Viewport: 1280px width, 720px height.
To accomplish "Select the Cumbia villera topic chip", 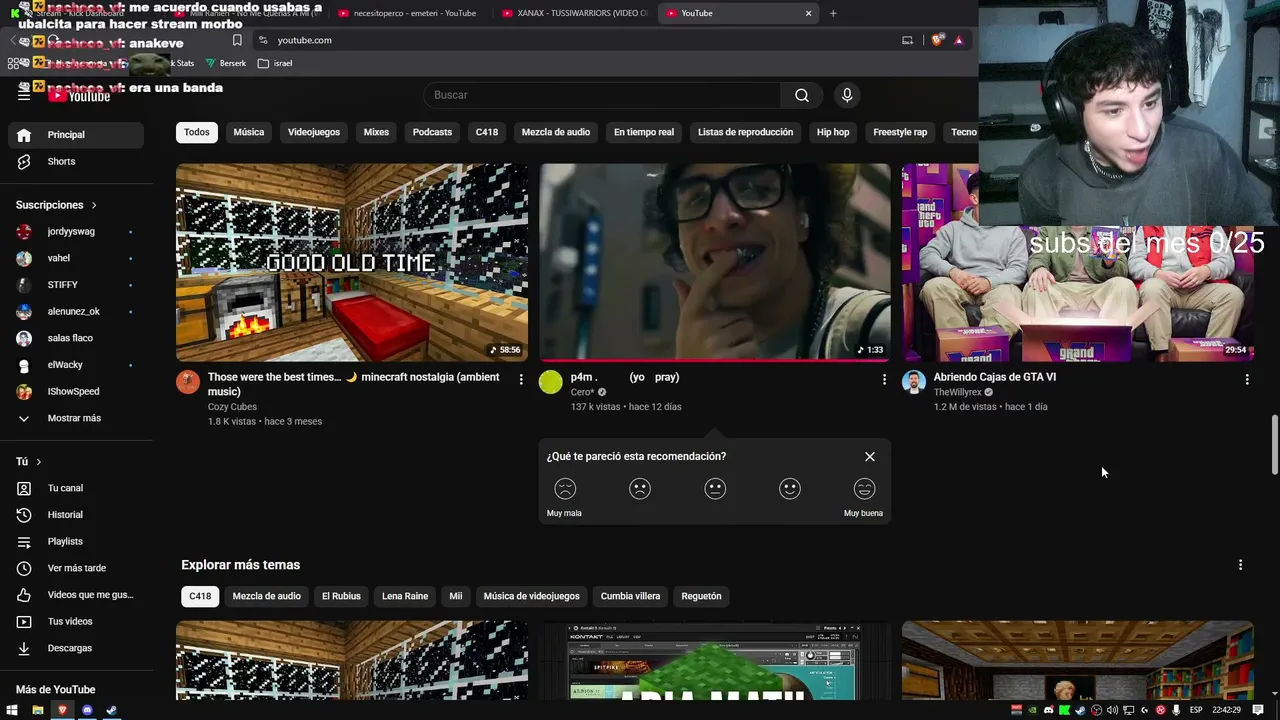I will pyautogui.click(x=630, y=596).
